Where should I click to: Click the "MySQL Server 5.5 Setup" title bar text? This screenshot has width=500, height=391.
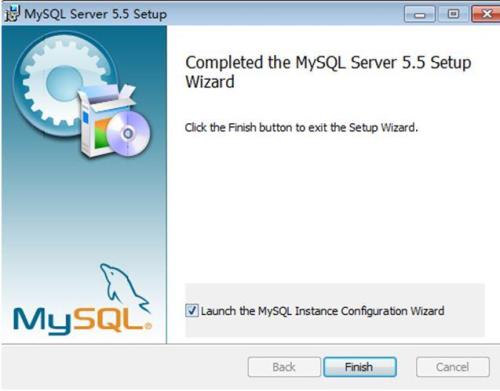[95, 14]
